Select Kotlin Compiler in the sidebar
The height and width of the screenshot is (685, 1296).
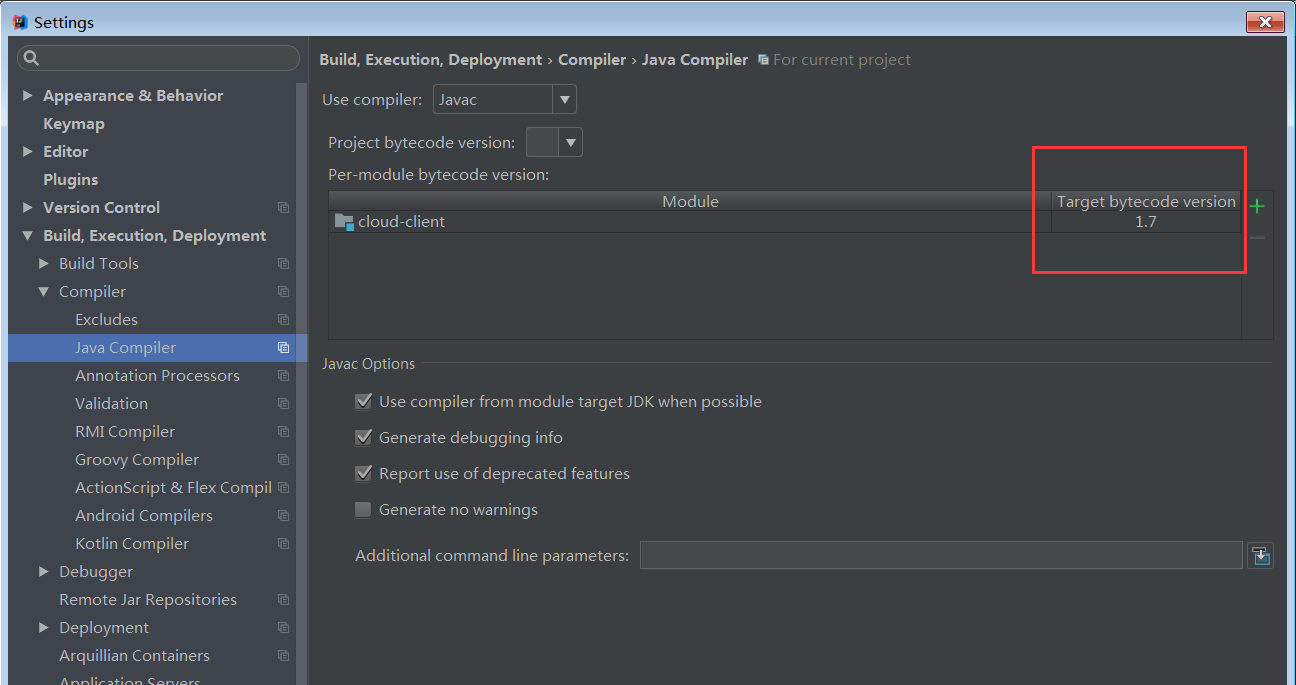tap(130, 543)
